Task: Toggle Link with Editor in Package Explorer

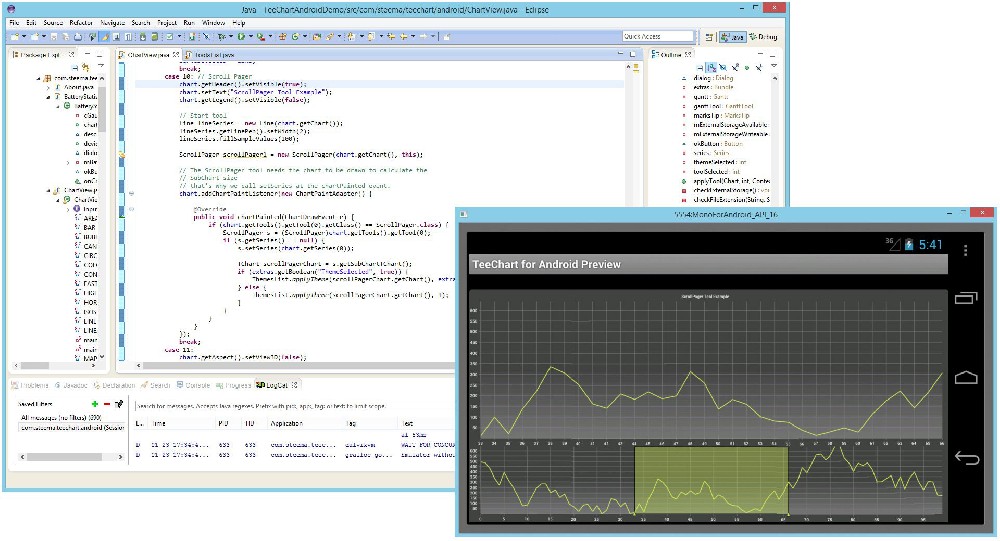Action: [86, 67]
